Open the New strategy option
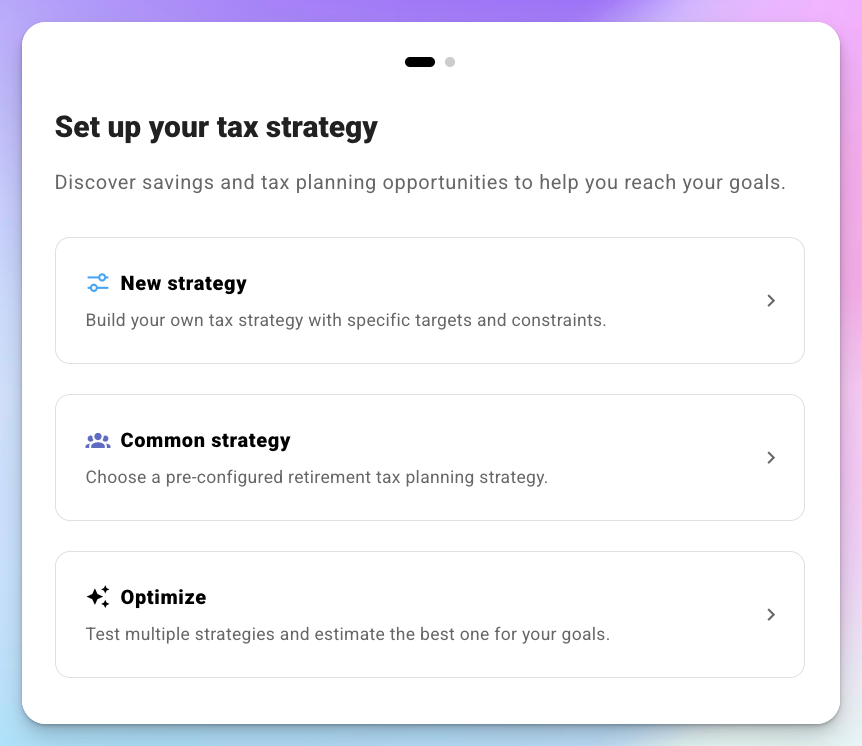 pyautogui.click(x=430, y=300)
